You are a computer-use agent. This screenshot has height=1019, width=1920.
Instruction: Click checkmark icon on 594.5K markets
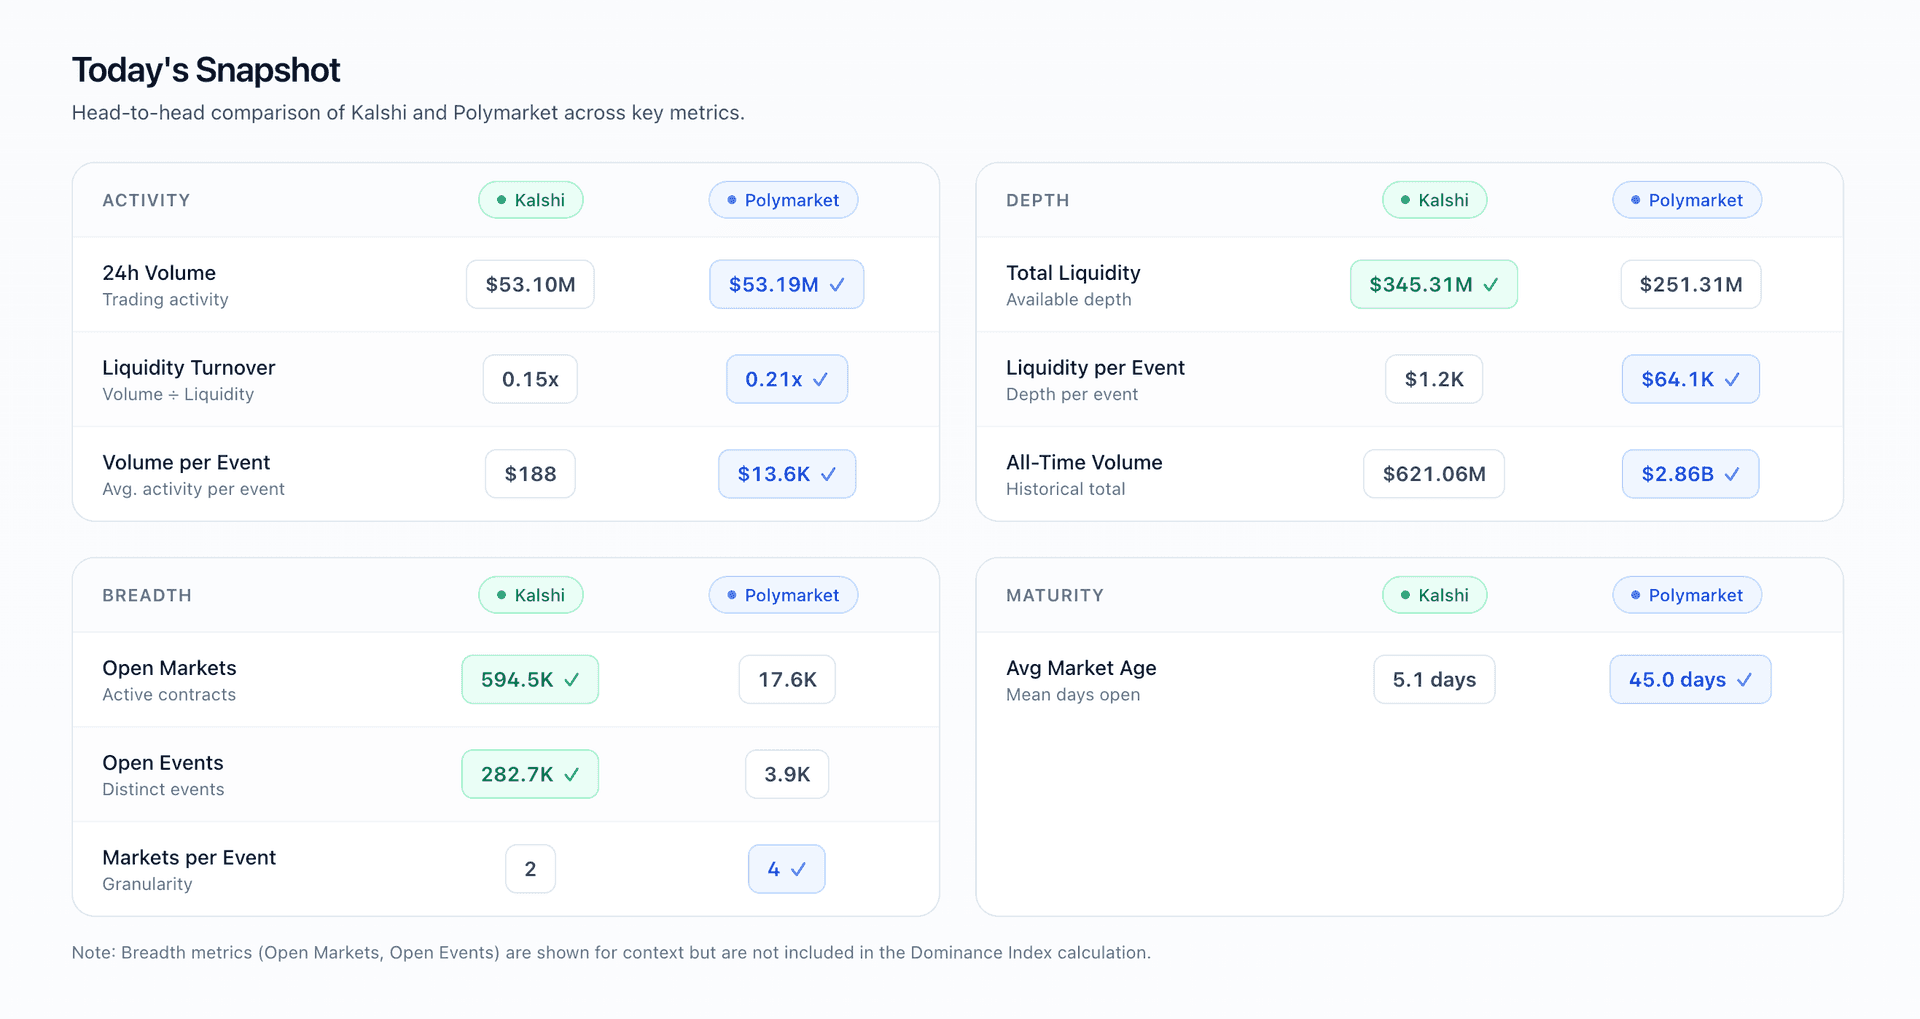tap(572, 680)
